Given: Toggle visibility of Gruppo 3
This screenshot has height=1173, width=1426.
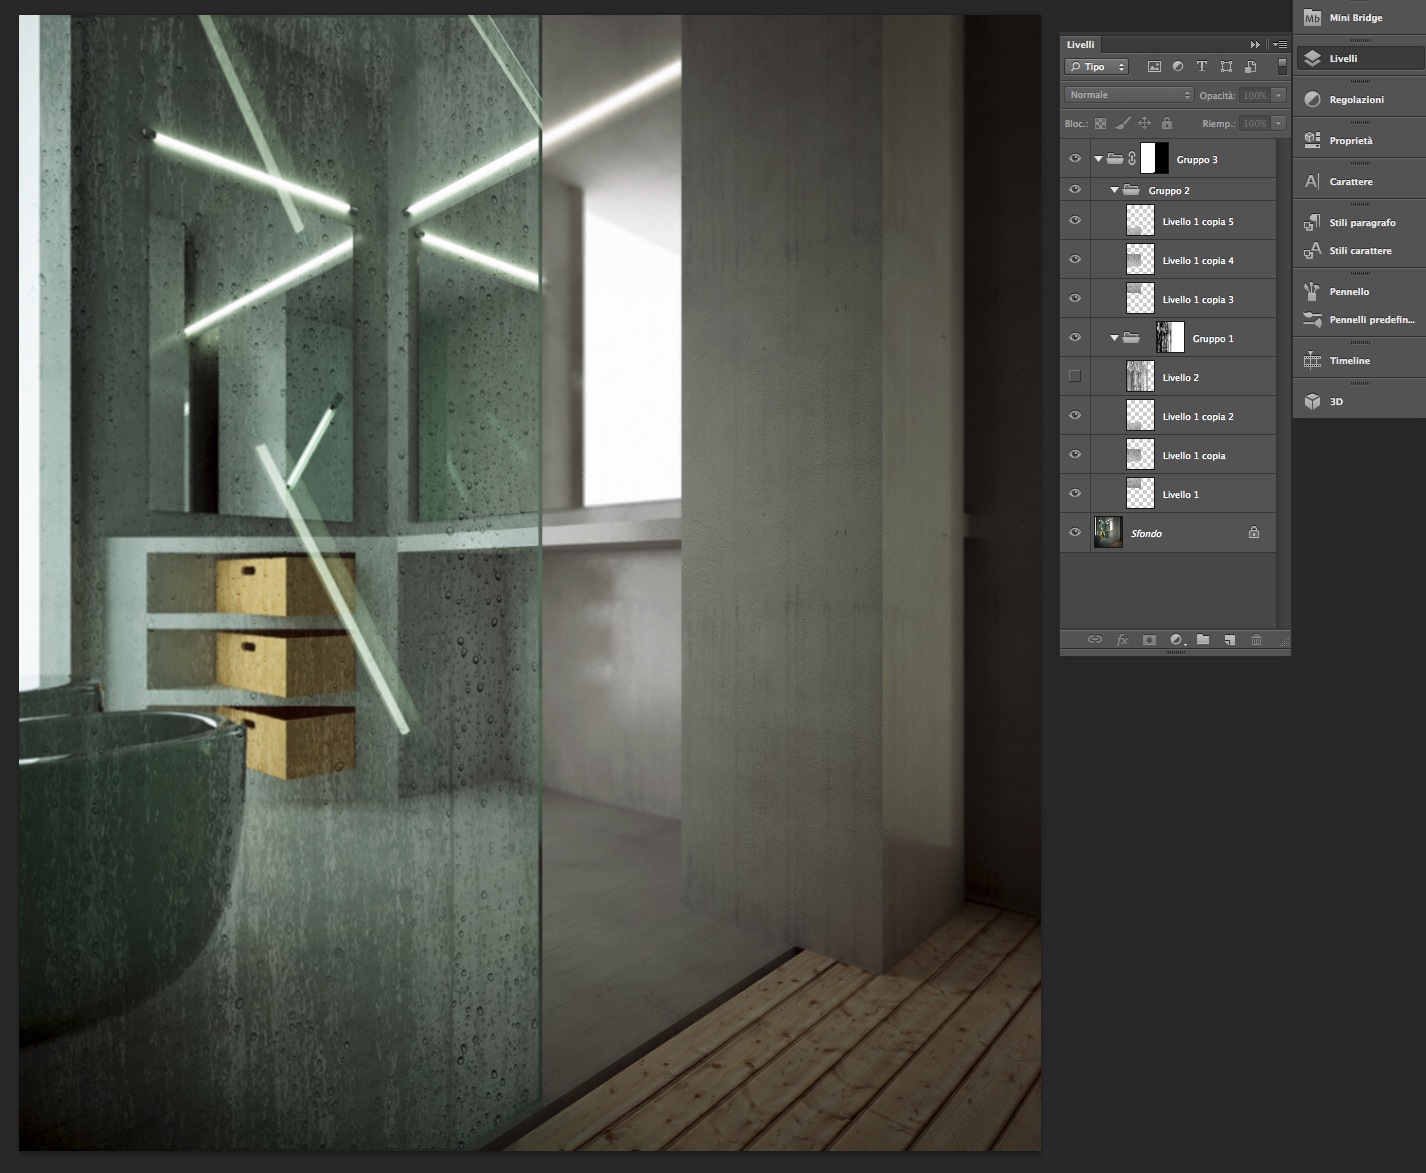Looking at the screenshot, I should (1075, 159).
